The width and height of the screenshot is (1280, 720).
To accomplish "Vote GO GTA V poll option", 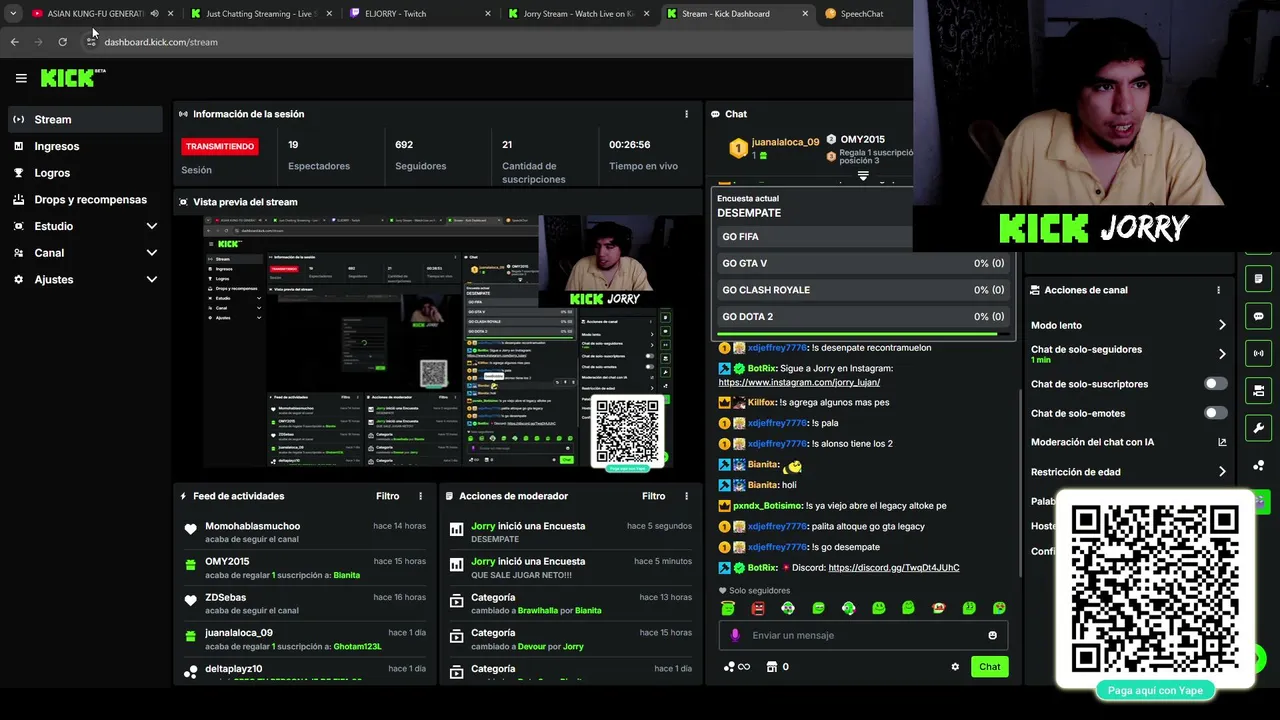I will point(863,263).
